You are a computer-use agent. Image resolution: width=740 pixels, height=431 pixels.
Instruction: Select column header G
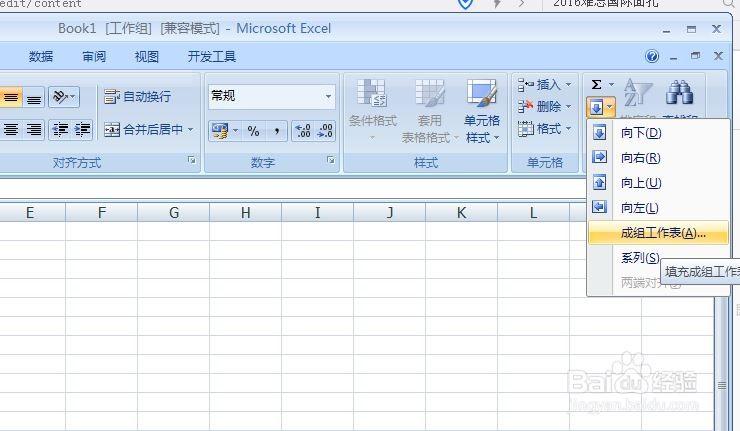[174, 212]
